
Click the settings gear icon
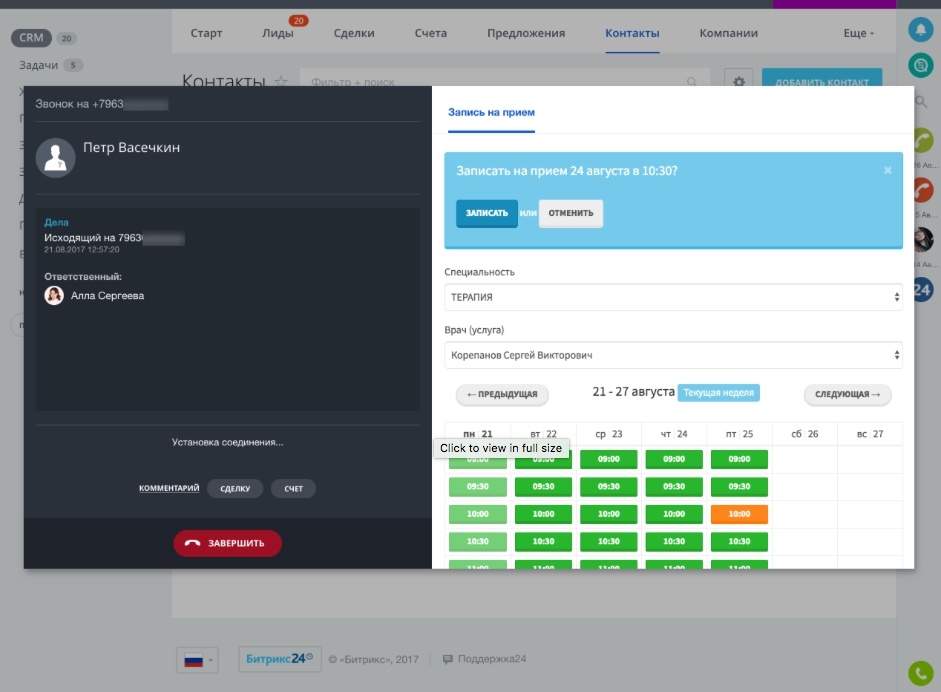(x=739, y=82)
